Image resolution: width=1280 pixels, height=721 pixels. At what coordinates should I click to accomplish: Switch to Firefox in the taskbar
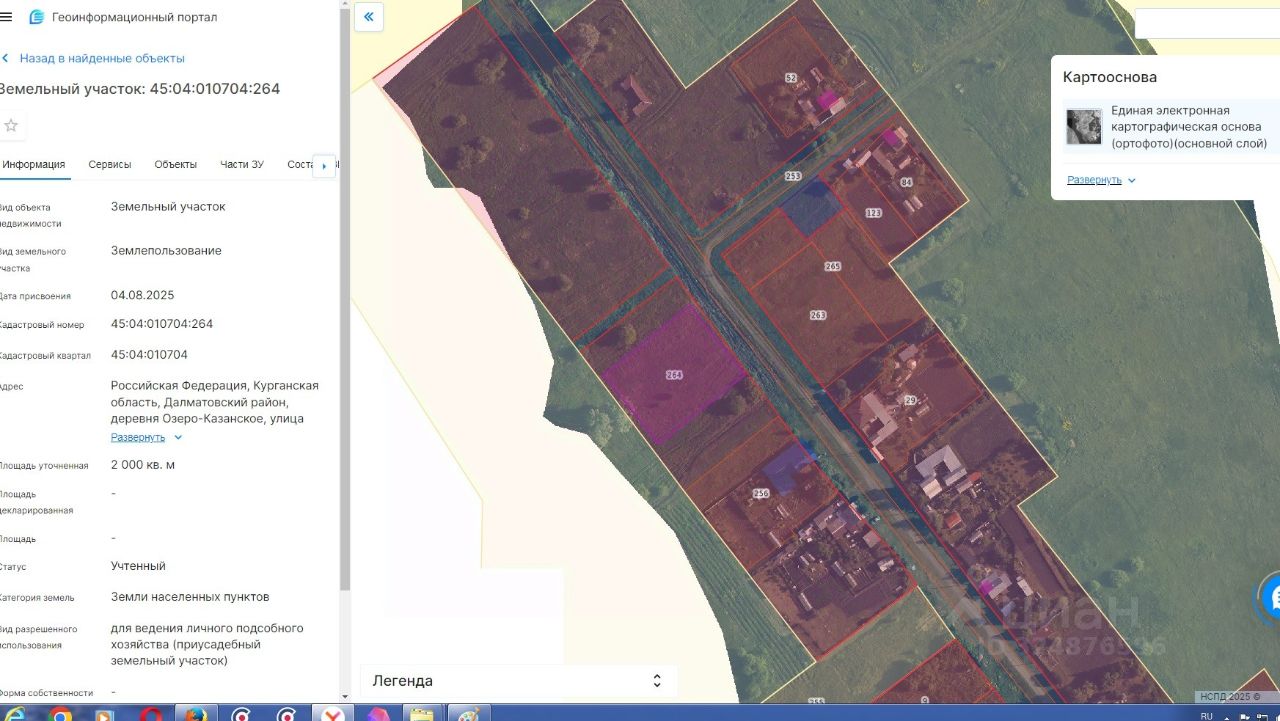pos(196,714)
